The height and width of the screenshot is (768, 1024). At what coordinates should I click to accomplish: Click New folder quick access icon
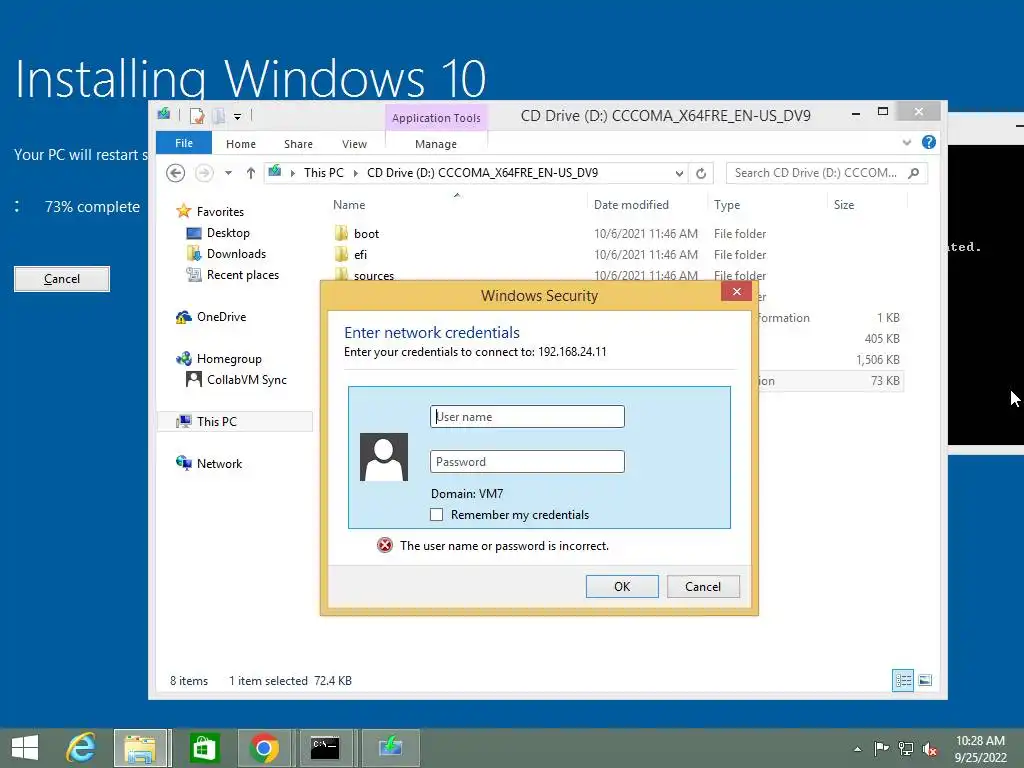tap(218, 116)
